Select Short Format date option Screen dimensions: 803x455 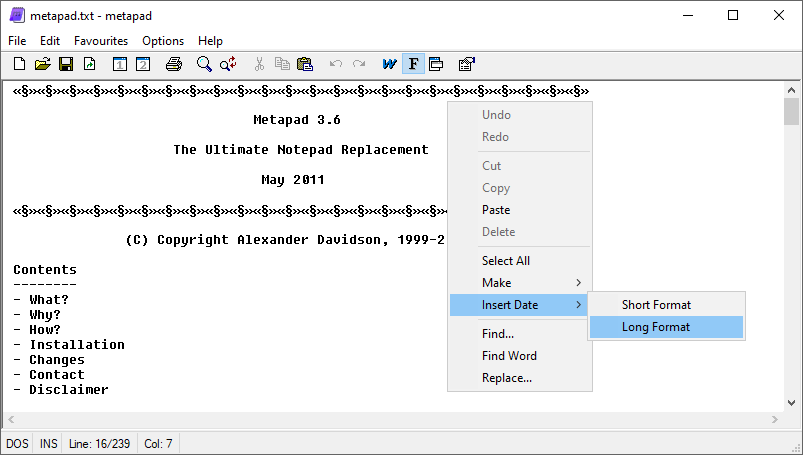(666, 305)
